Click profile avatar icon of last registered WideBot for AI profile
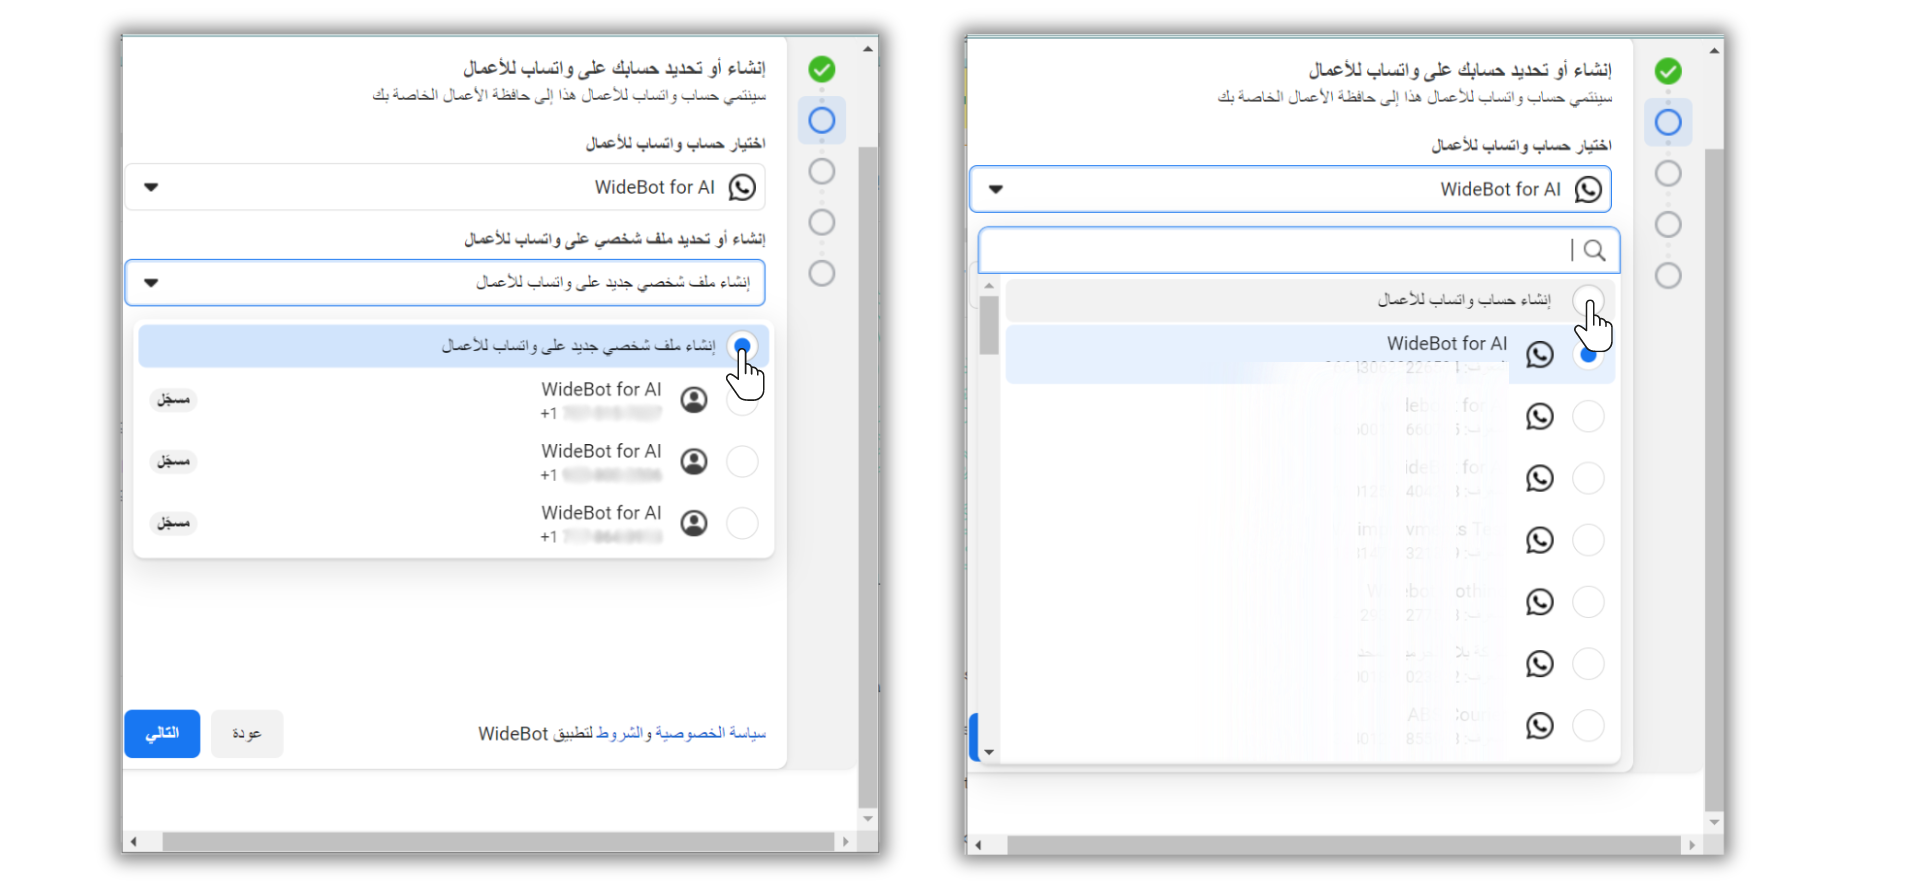1920x889 pixels. click(x=694, y=523)
